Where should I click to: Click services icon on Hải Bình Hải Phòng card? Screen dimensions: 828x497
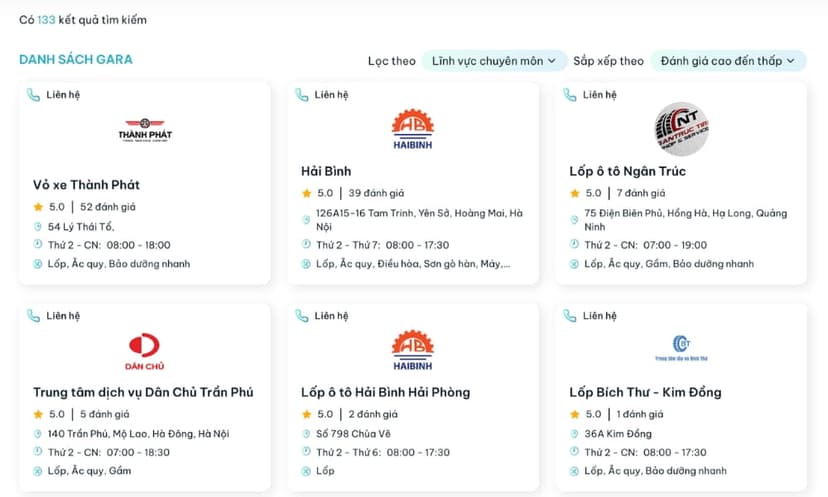[x=306, y=471]
